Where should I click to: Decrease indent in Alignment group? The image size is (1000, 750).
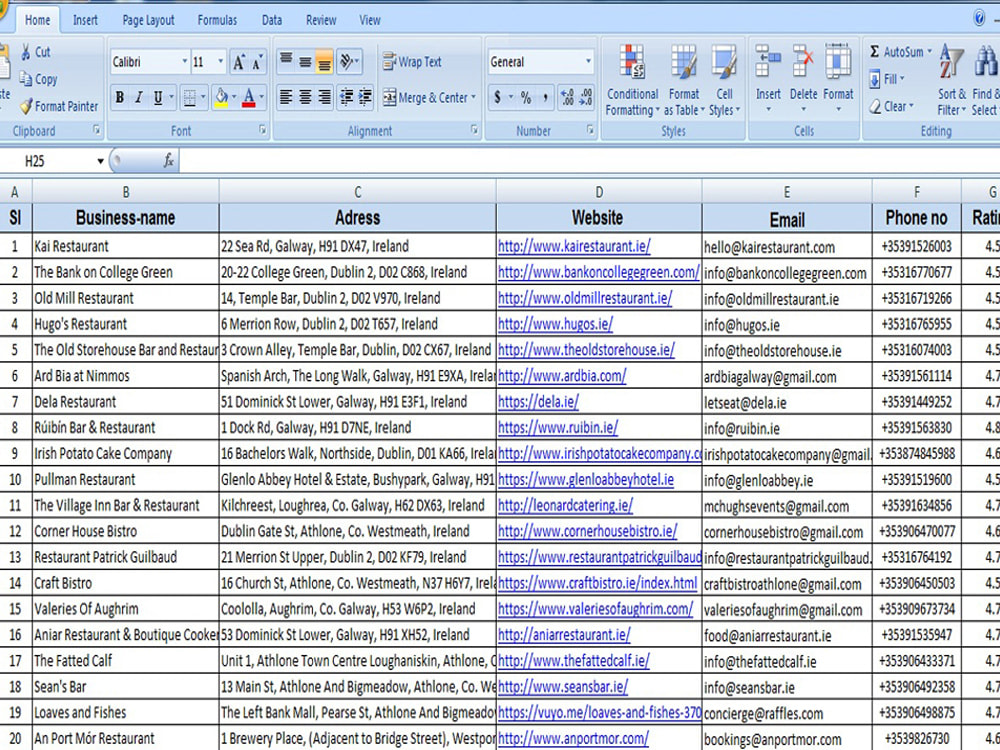point(346,97)
